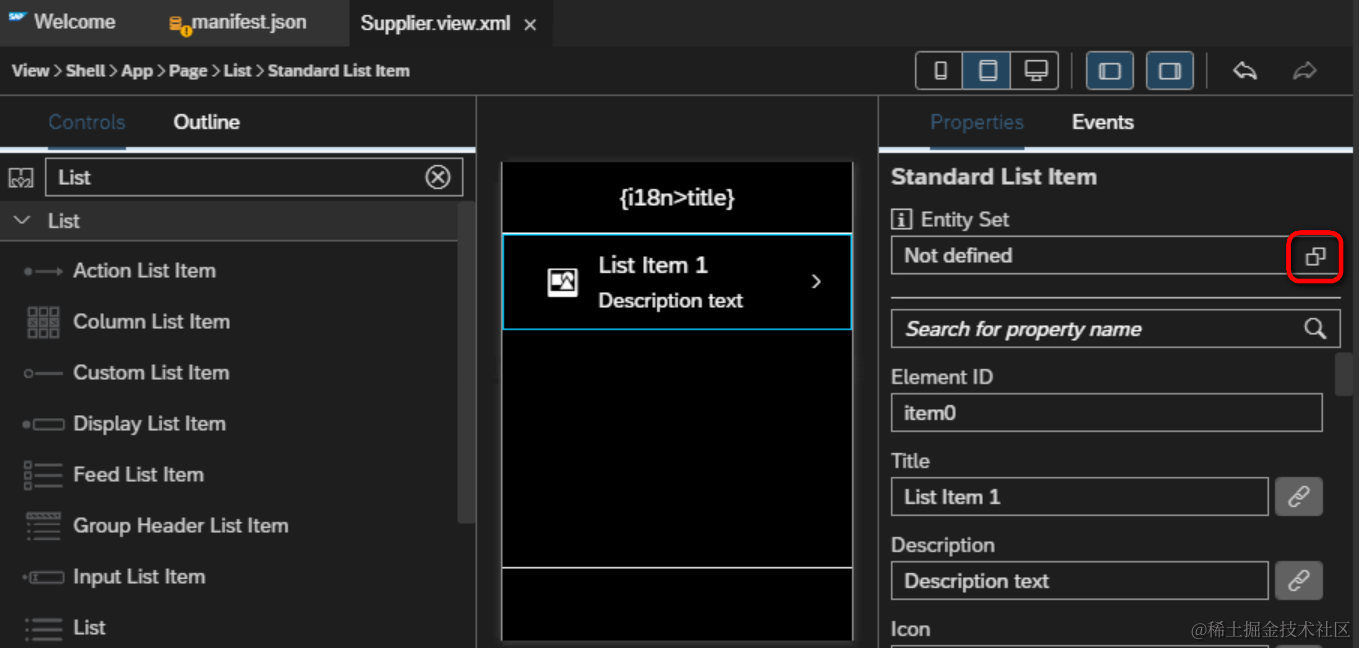Image resolution: width=1359 pixels, height=648 pixels.
Task: Undo the last change
Action: [1245, 71]
